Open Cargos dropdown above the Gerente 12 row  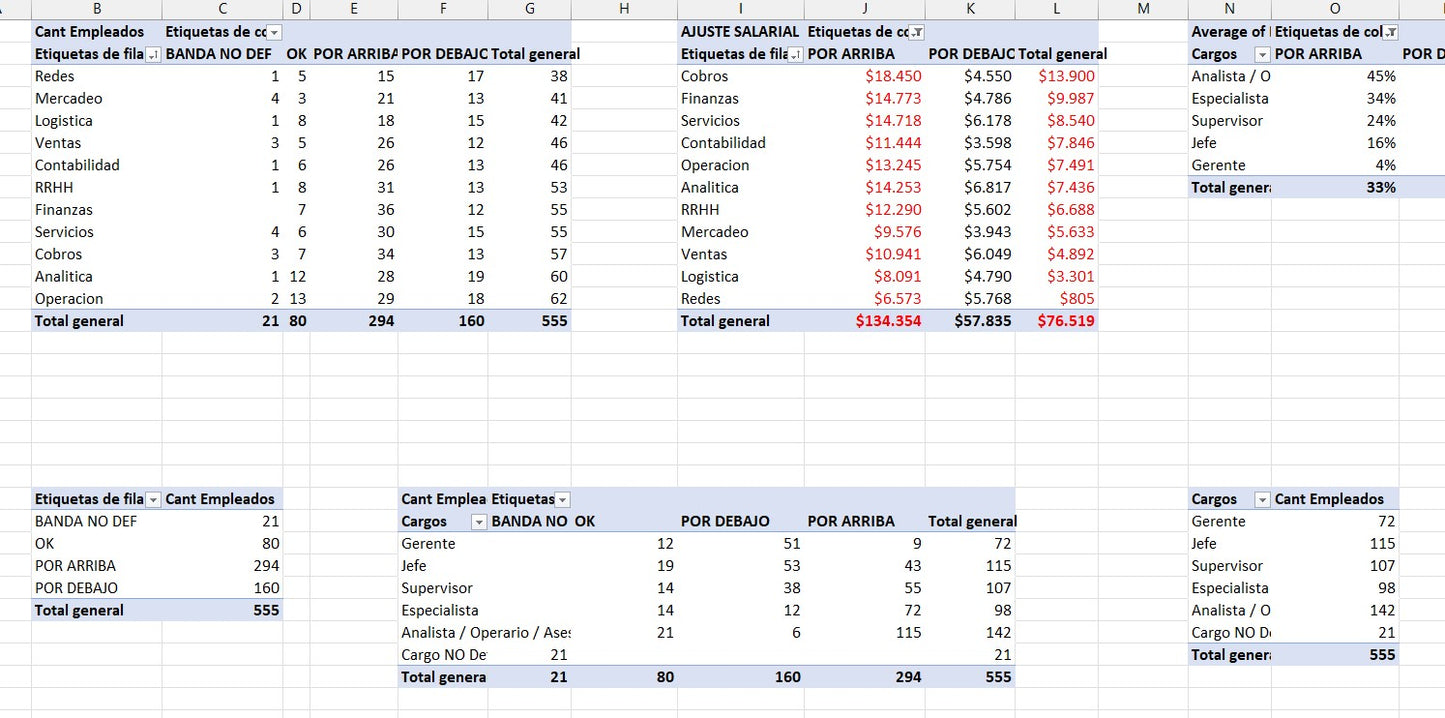479,521
